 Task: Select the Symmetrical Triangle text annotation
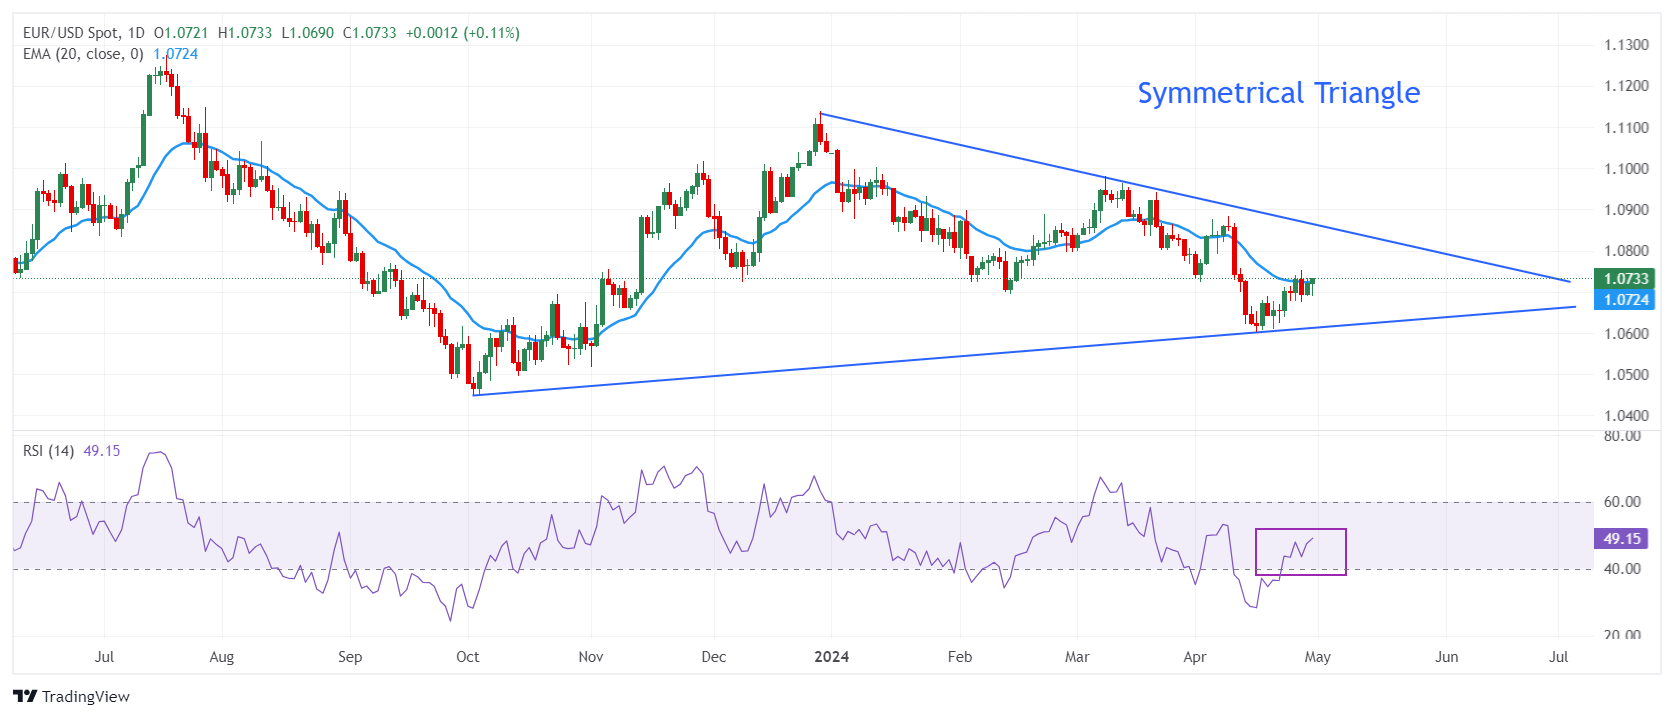coord(1278,93)
